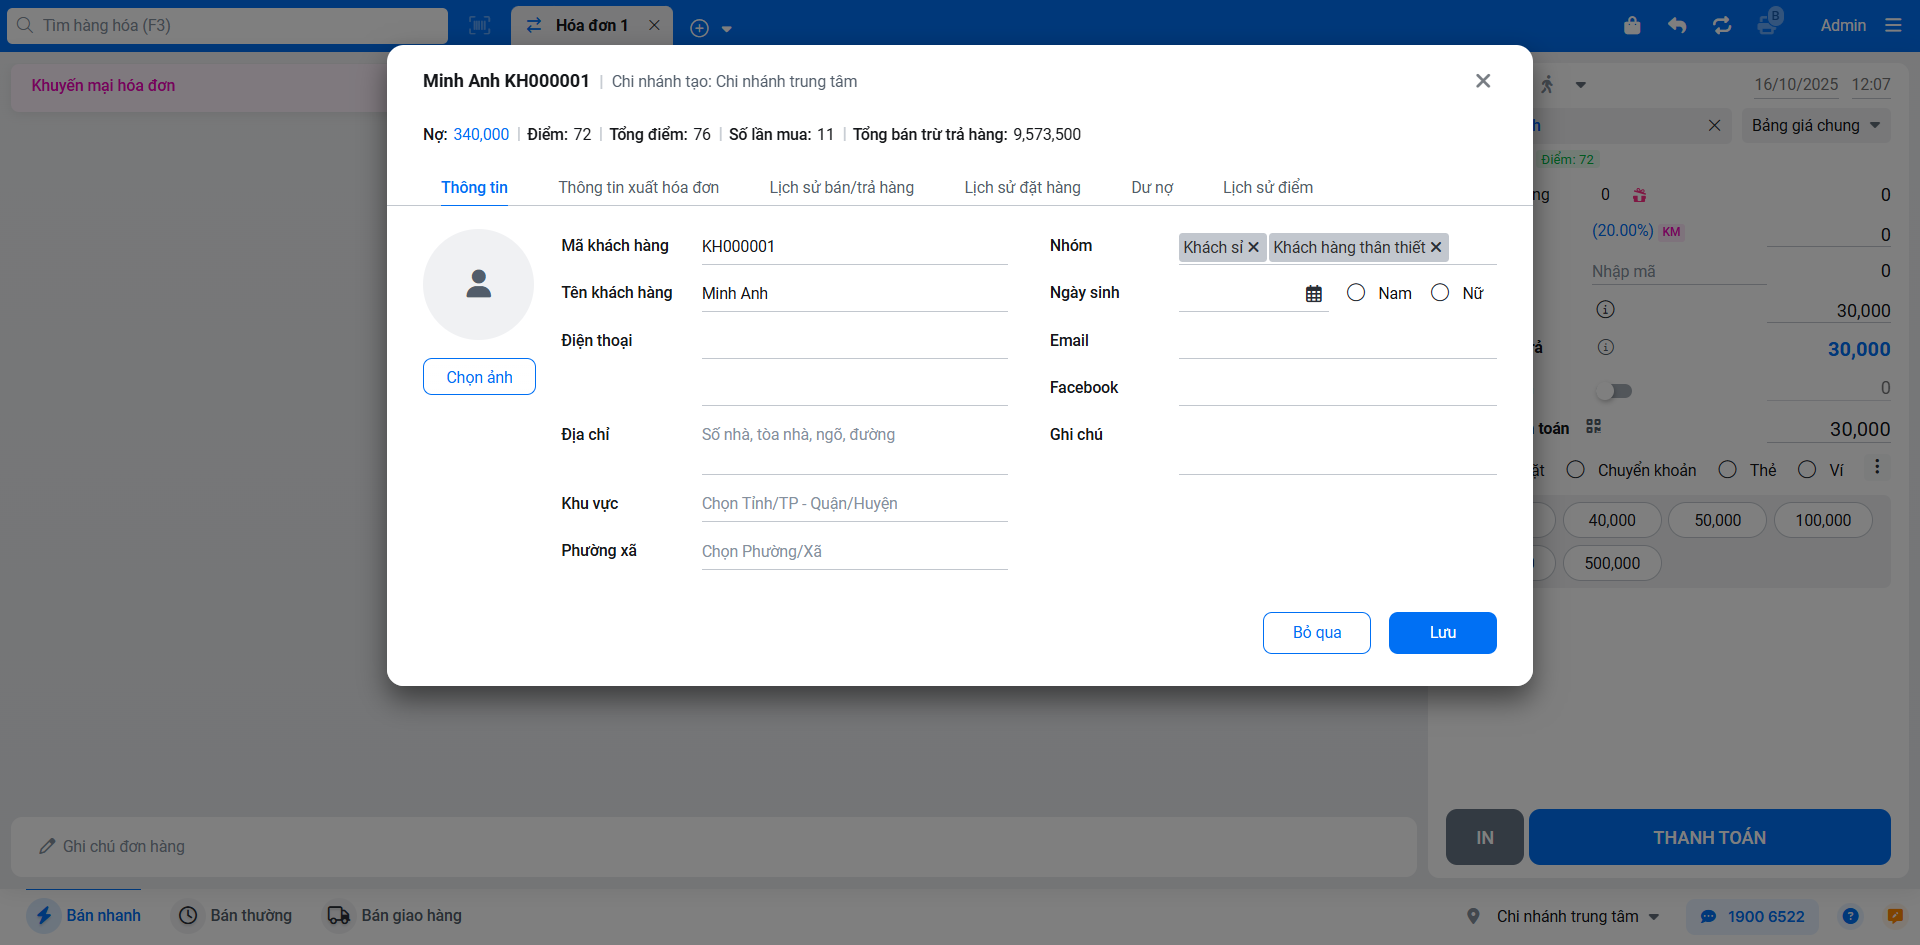
Task: Click the info icon beside blue 30,000
Action: coord(1605,347)
